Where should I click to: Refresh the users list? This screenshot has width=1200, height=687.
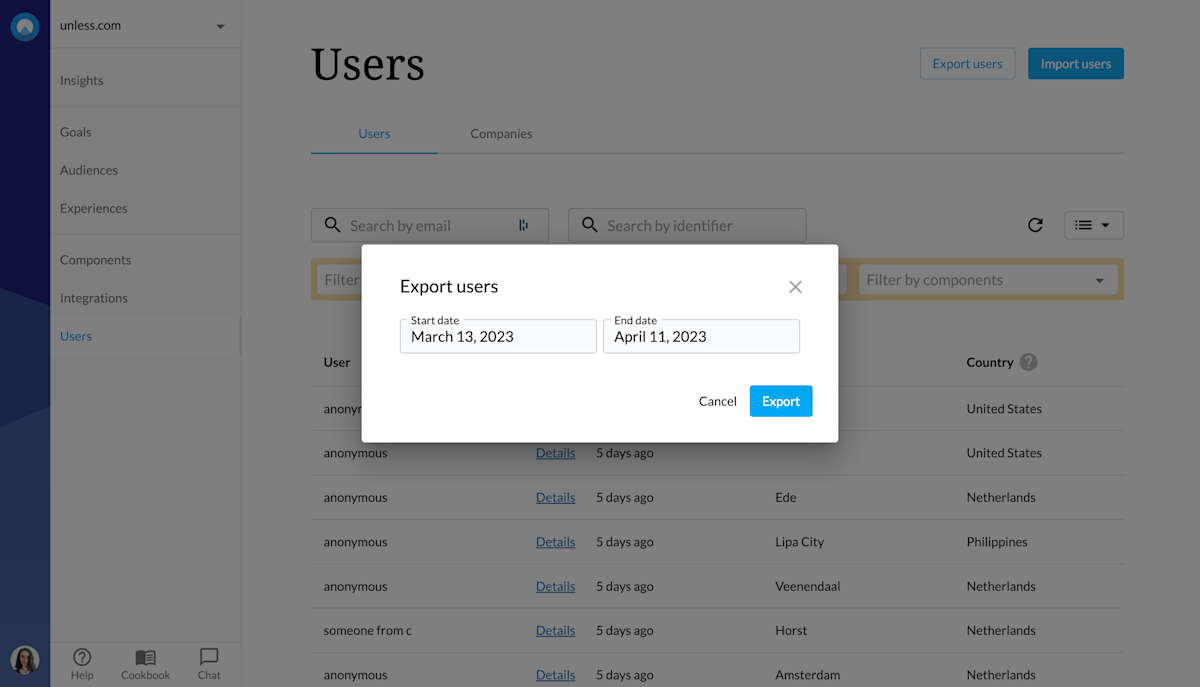click(1035, 225)
